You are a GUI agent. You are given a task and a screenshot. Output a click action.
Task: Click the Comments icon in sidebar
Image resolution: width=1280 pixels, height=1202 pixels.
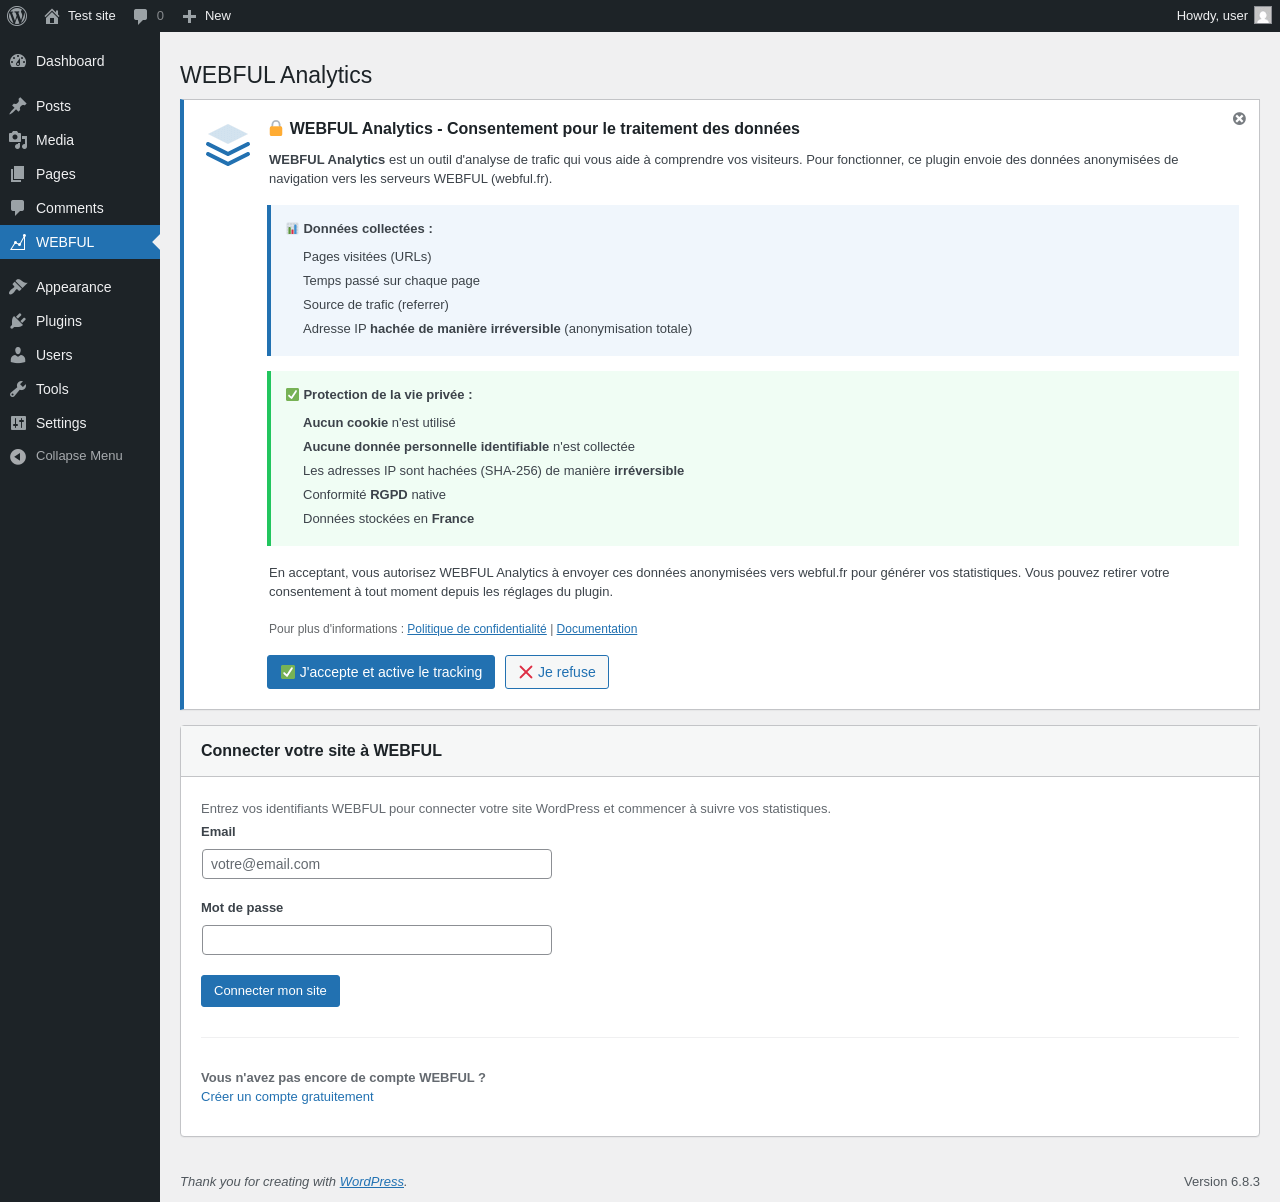tap(18, 208)
